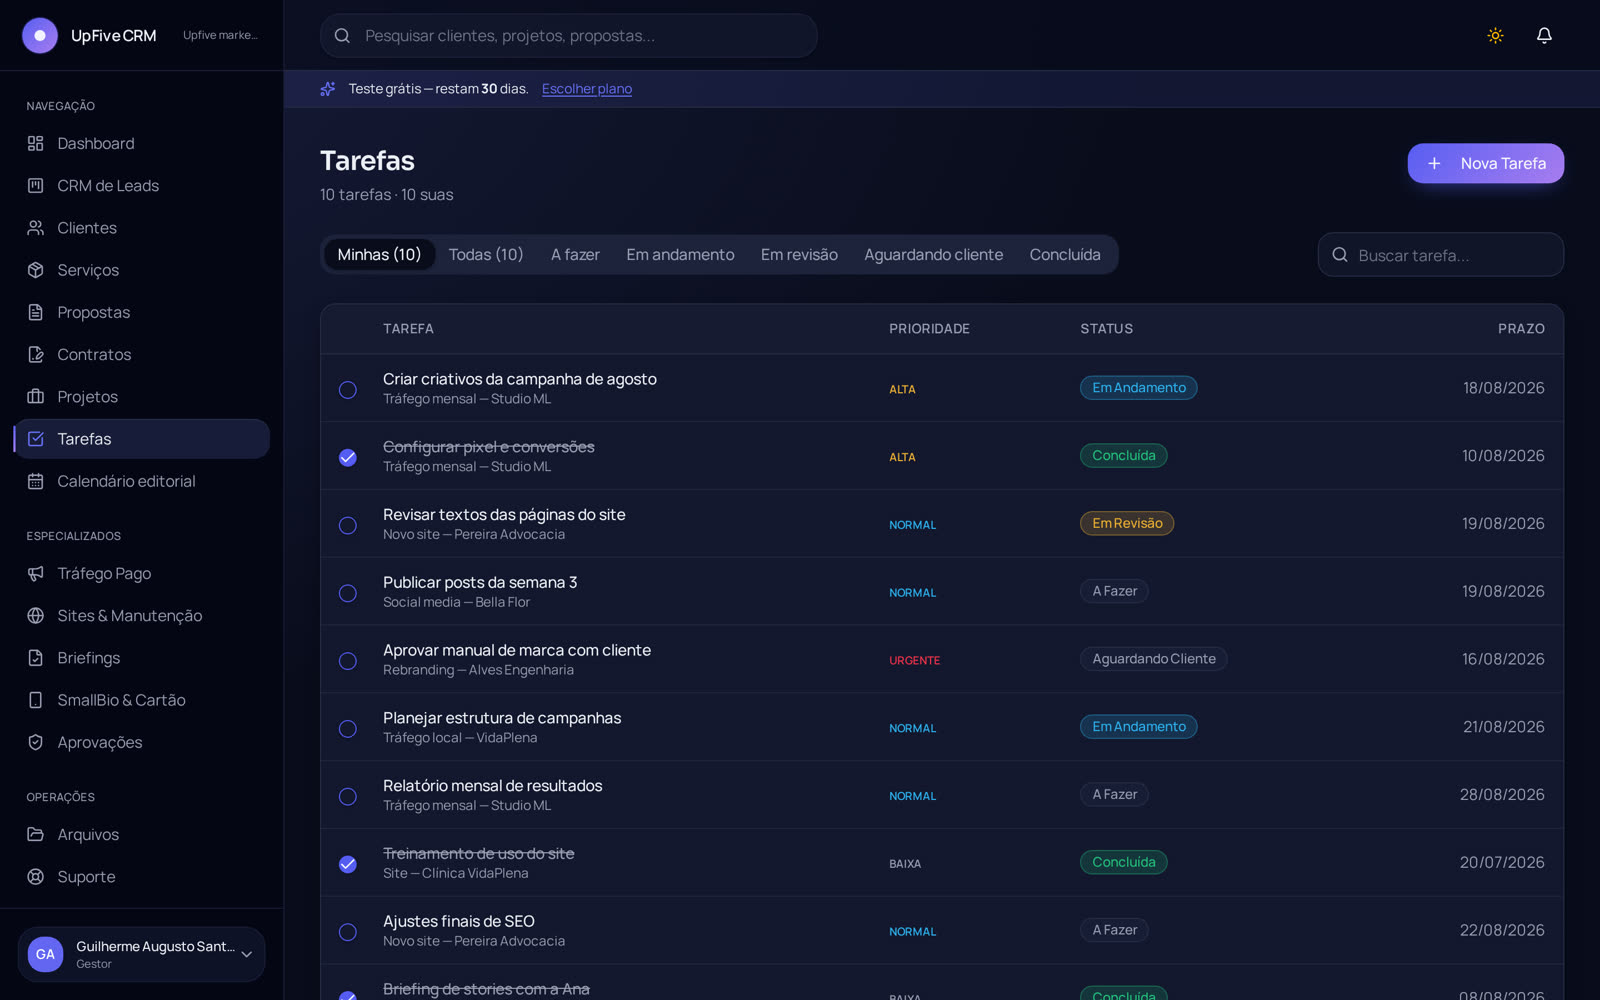Focus the 'Buscar tarefa...' field
1600x1000 pixels.
click(1440, 255)
